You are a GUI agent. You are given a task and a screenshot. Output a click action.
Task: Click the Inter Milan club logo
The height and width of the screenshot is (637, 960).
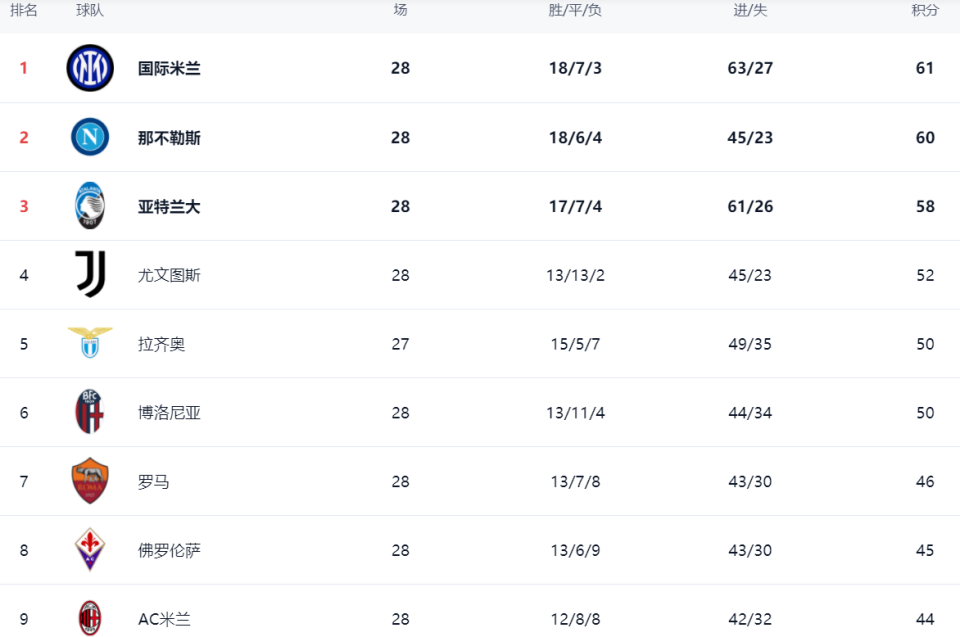tap(90, 68)
